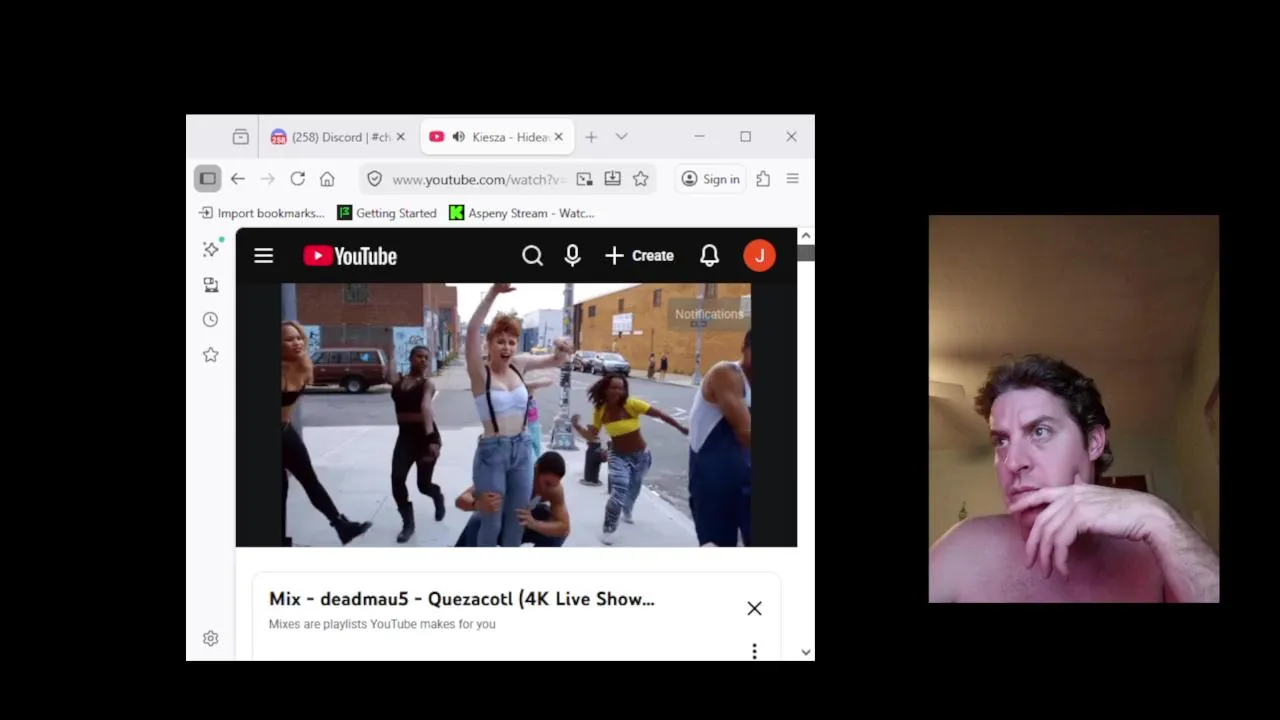Reload the current page

click(297, 179)
